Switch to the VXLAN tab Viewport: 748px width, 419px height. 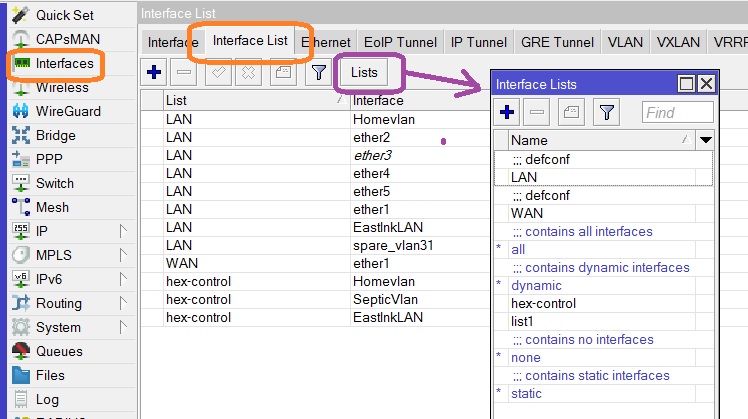678,42
